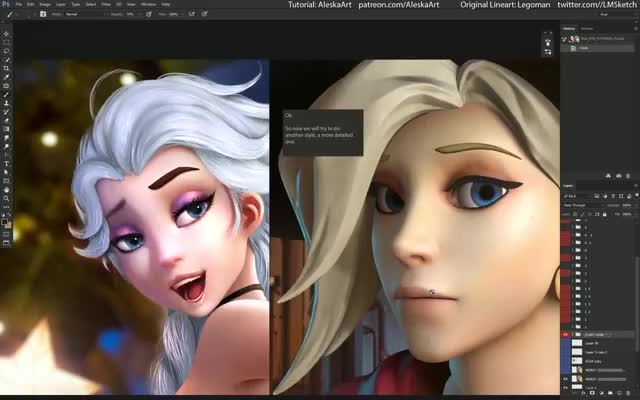
Task: Toggle pressure for size in options bar
Action: pyautogui.click(x=204, y=14)
